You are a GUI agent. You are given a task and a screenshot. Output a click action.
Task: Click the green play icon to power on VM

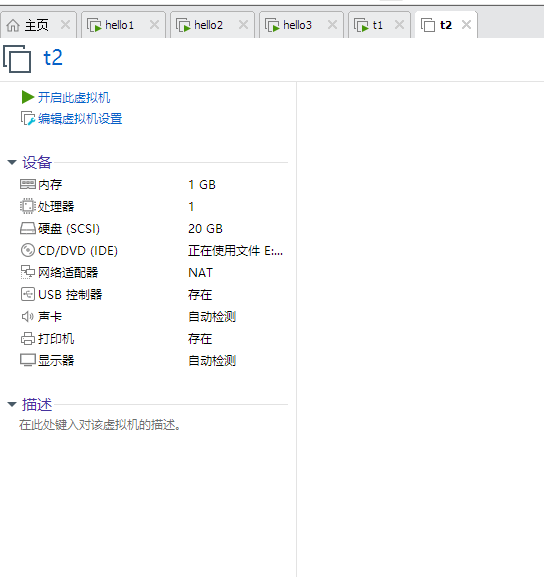28,97
